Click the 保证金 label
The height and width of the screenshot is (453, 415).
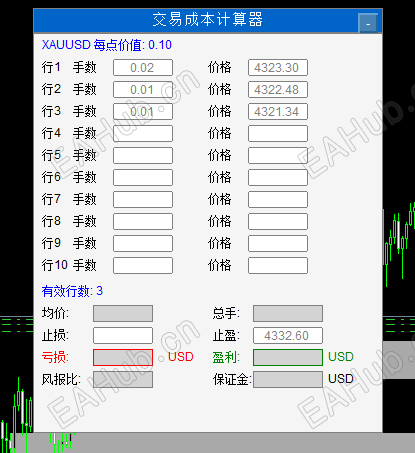pyautogui.click(x=232, y=379)
